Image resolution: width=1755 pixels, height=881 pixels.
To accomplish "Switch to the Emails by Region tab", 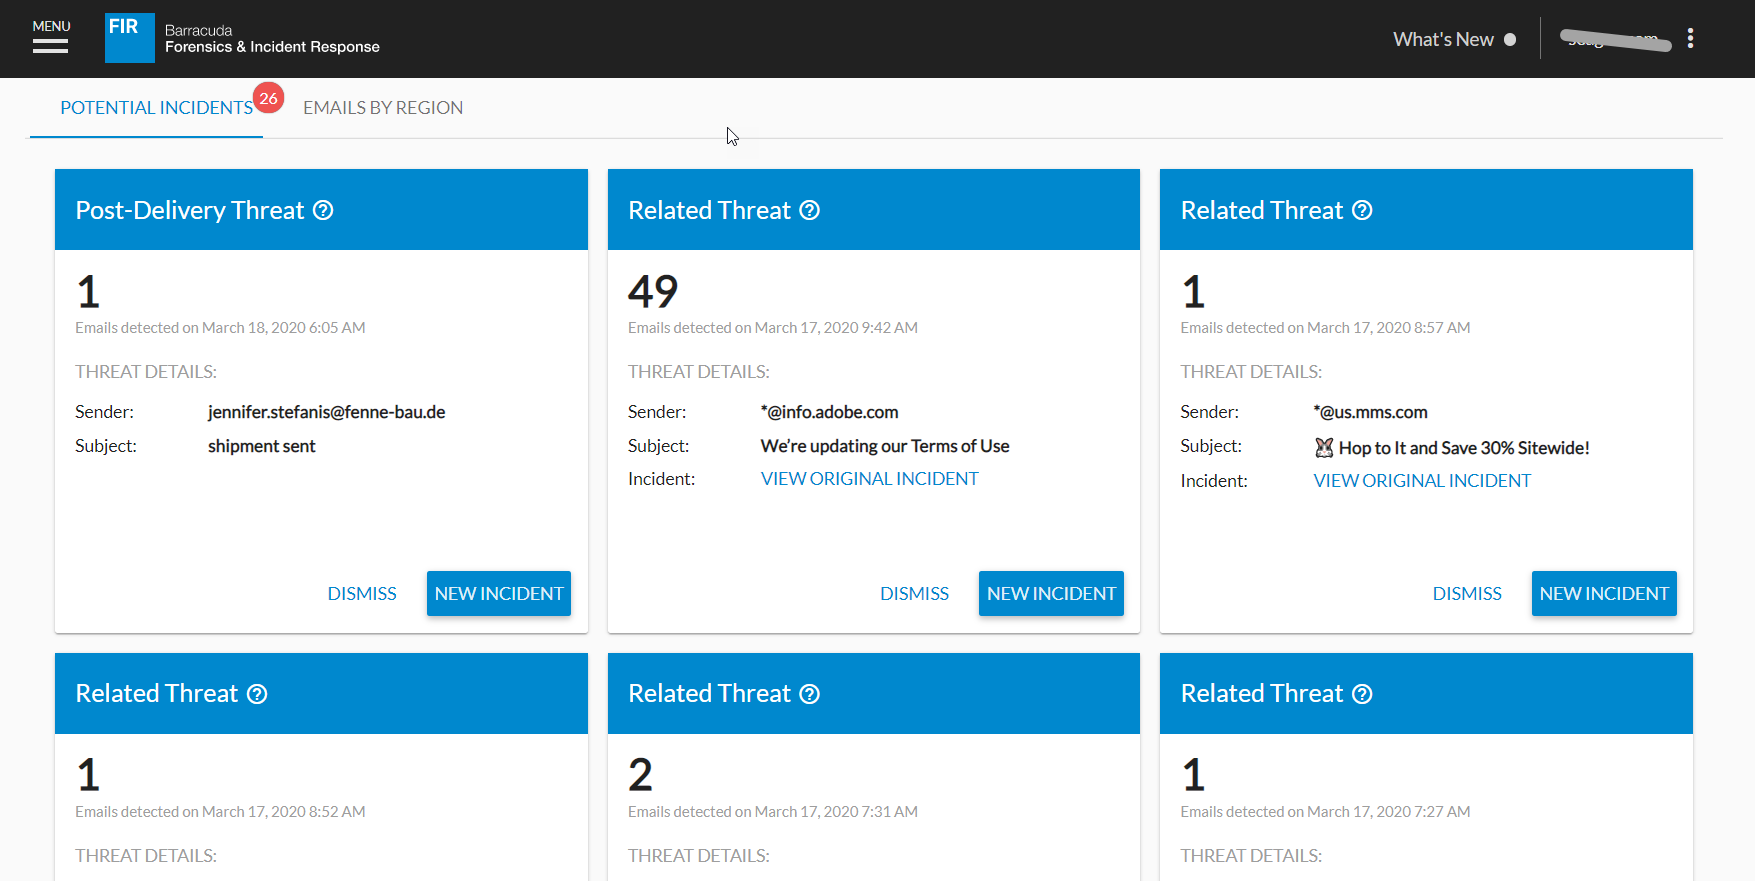I will click(383, 108).
